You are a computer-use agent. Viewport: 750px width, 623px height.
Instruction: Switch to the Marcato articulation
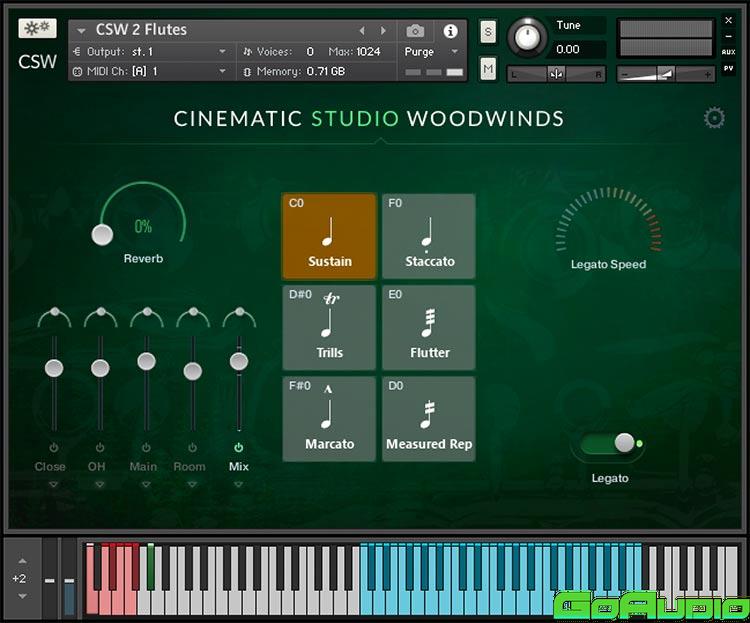329,418
